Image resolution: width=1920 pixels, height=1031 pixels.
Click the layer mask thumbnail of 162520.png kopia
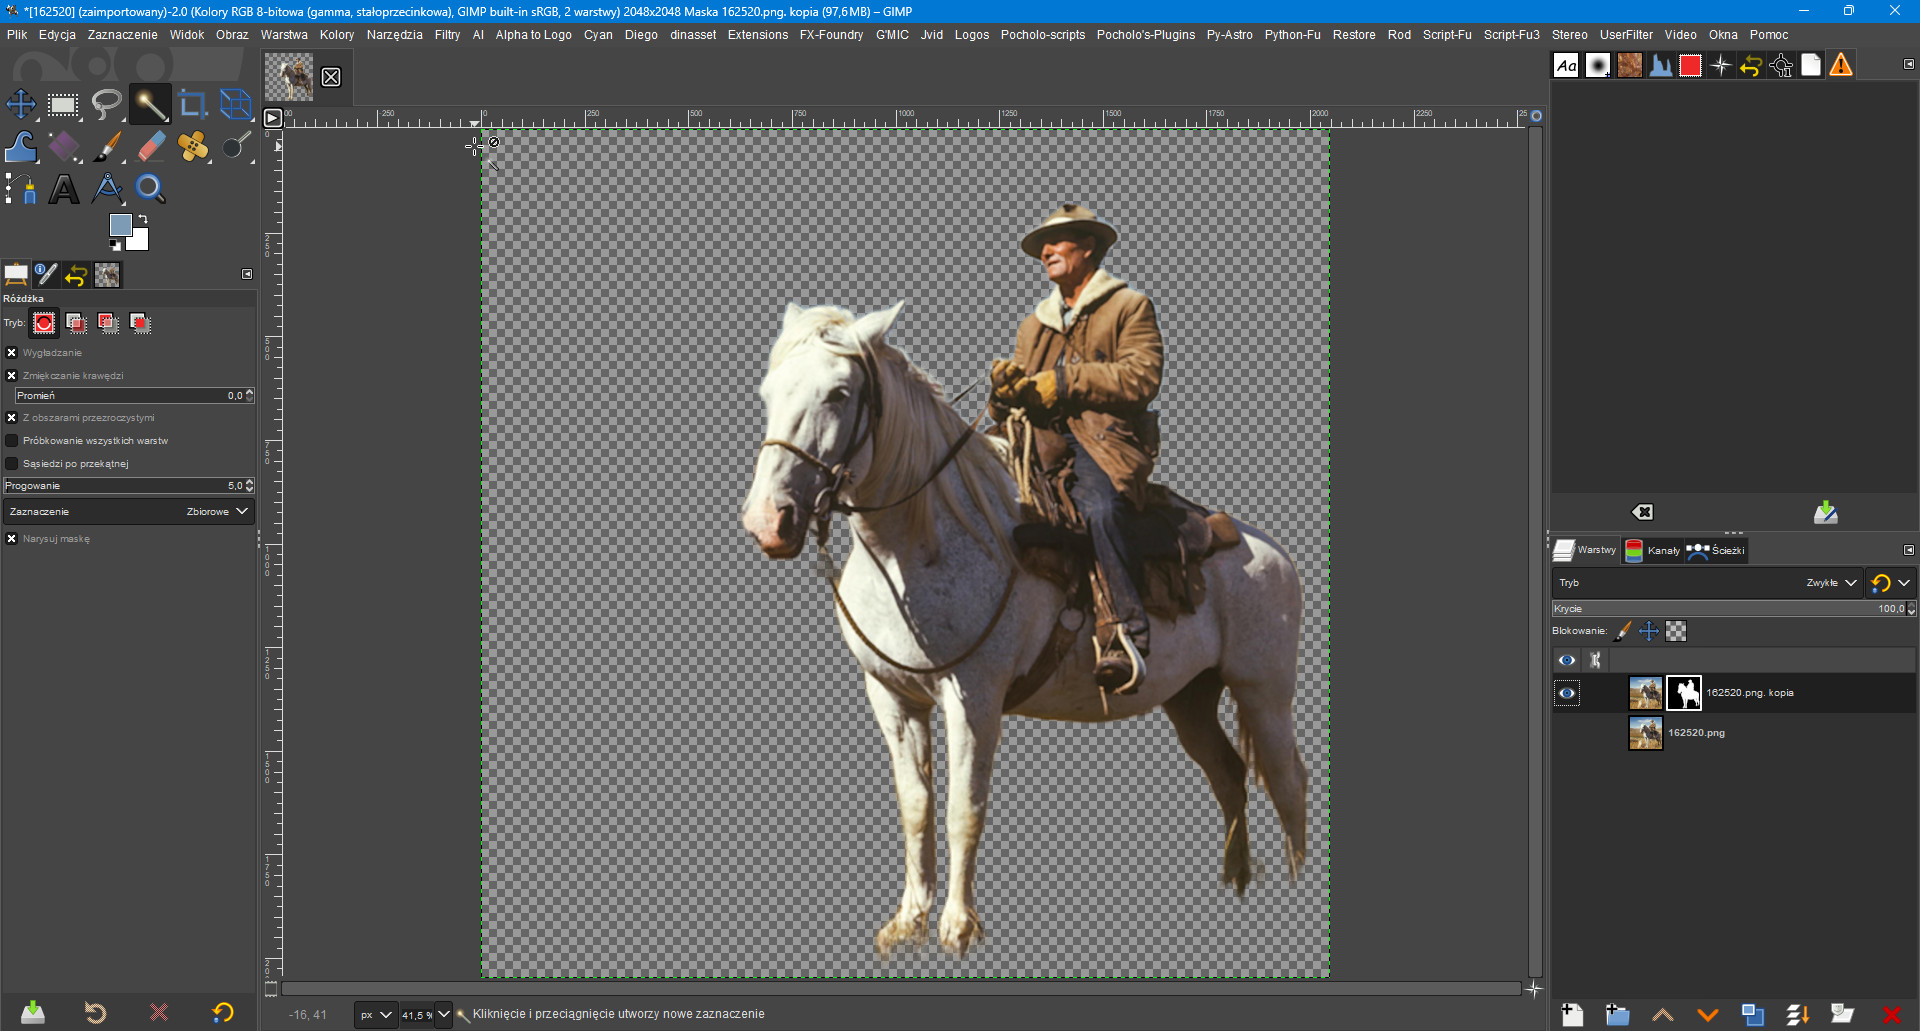[x=1684, y=693]
